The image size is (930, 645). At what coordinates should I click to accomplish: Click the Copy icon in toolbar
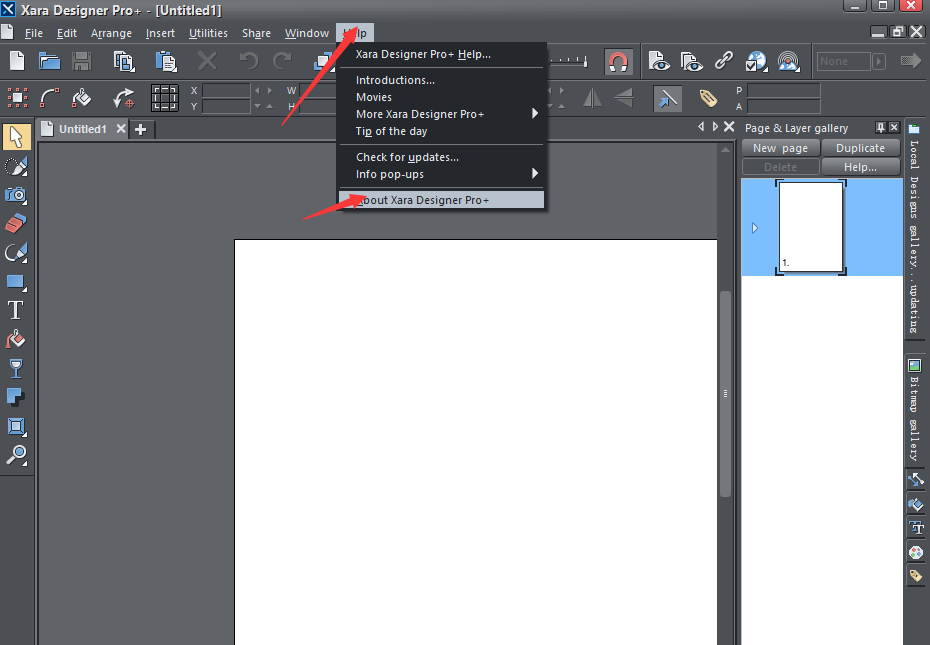124,61
